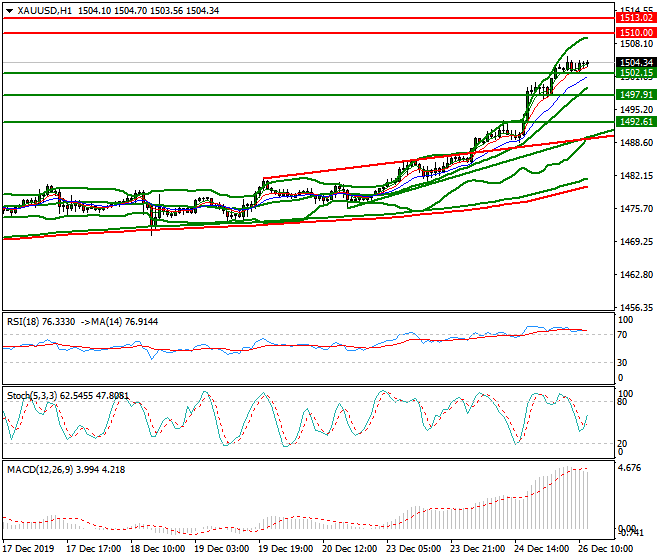Select the 1513.02 red resistance level label
The image size is (660, 560).
point(636,18)
